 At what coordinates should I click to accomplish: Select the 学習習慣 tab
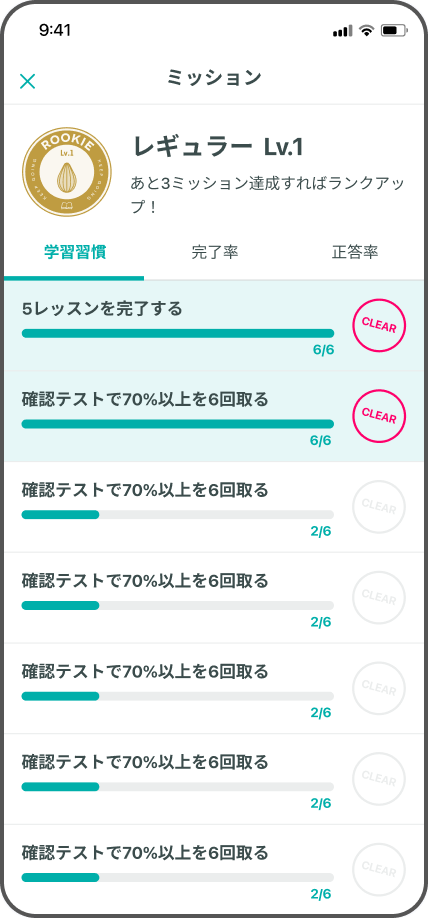click(74, 252)
